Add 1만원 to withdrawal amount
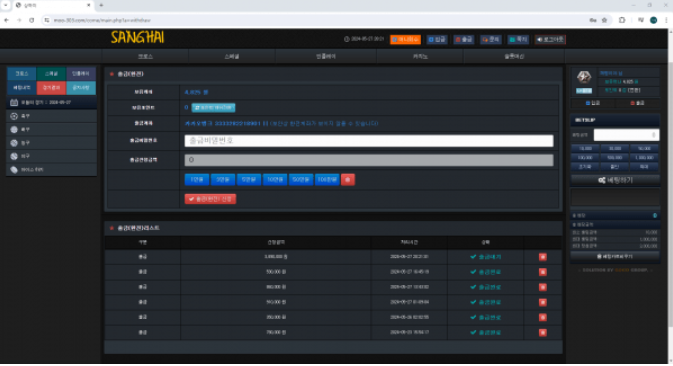The height and width of the screenshot is (366, 673). pos(197,179)
